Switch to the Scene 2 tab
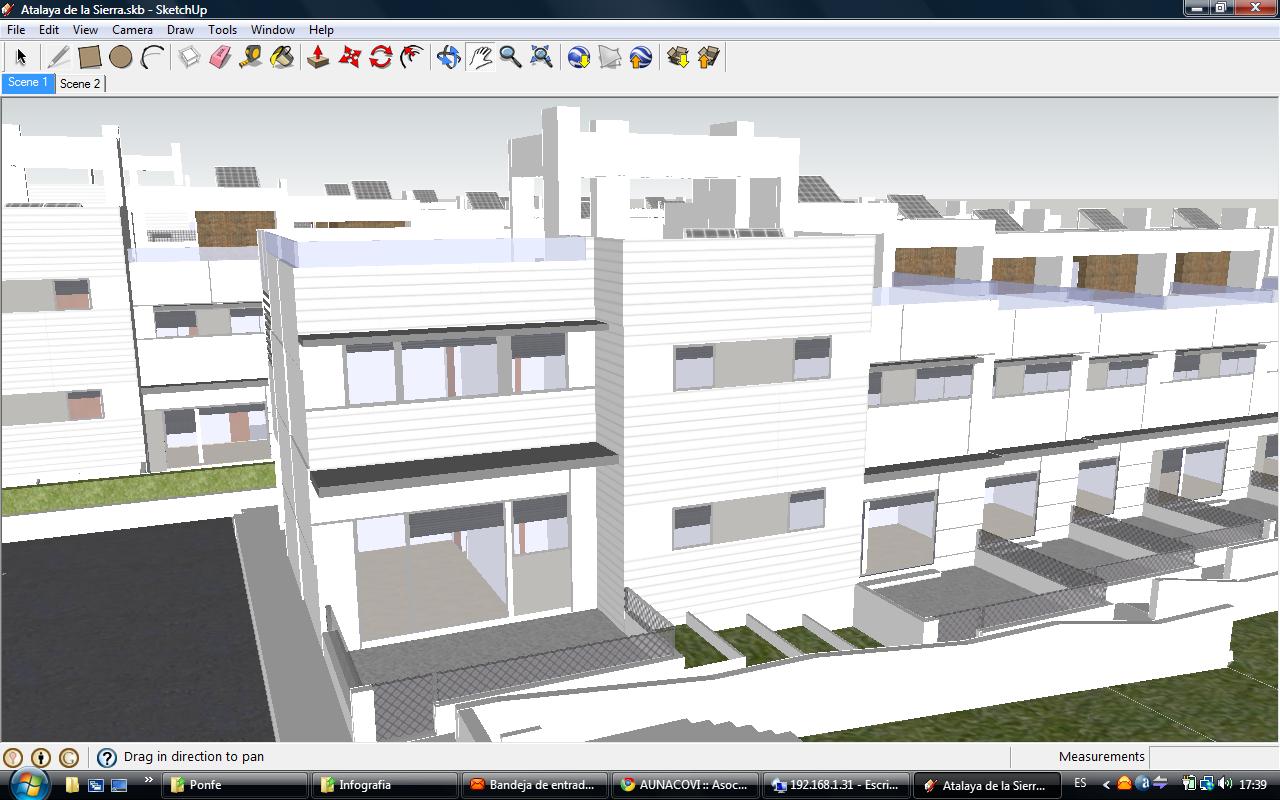Screen dimensions: 1280x800 click(80, 84)
